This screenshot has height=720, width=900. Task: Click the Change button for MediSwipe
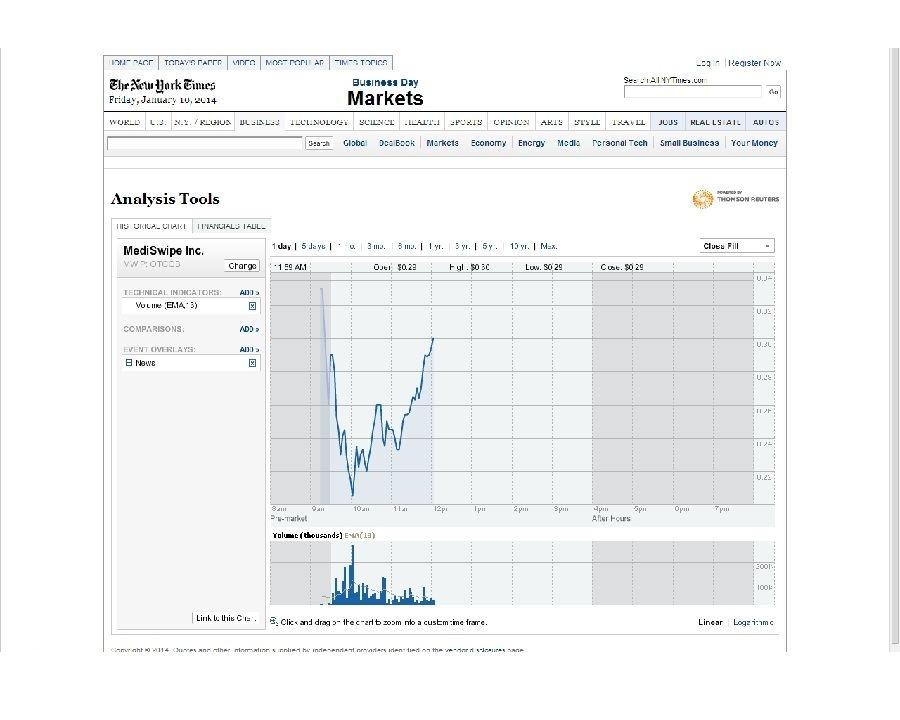(x=242, y=265)
